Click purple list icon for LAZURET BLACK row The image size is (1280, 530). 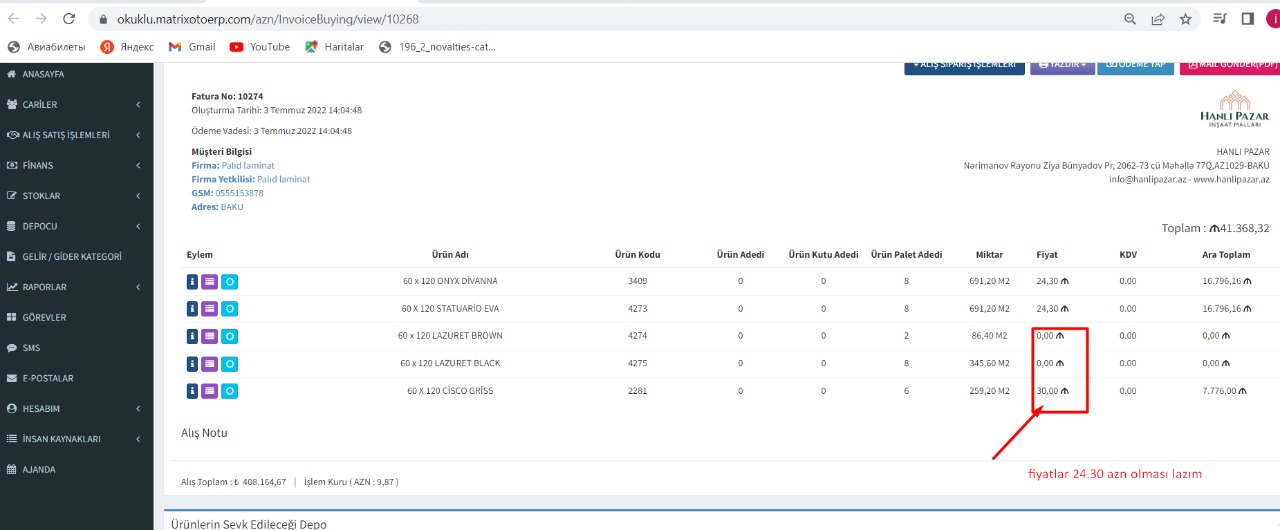[x=210, y=364]
